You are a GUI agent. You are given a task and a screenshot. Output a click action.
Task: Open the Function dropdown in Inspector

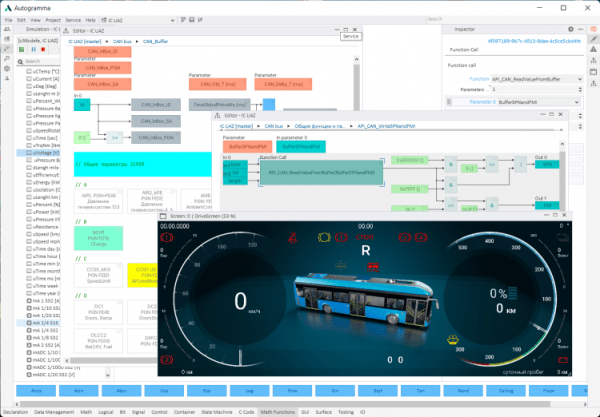coord(537,79)
